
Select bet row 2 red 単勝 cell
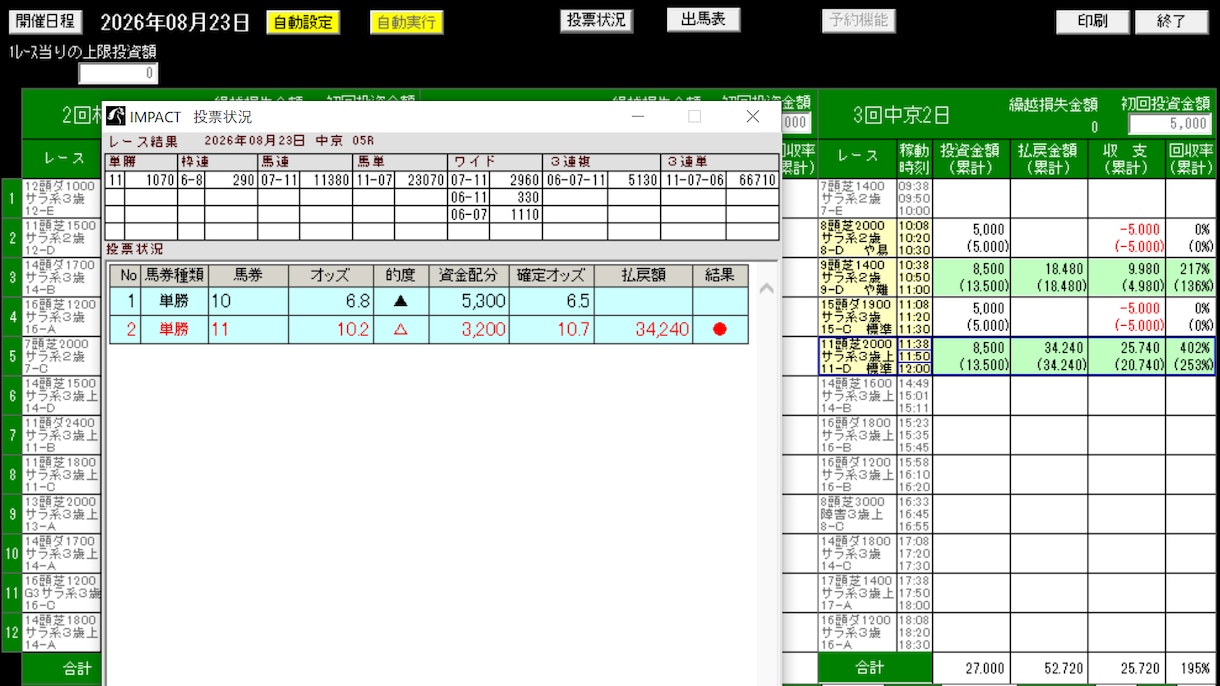click(x=174, y=329)
